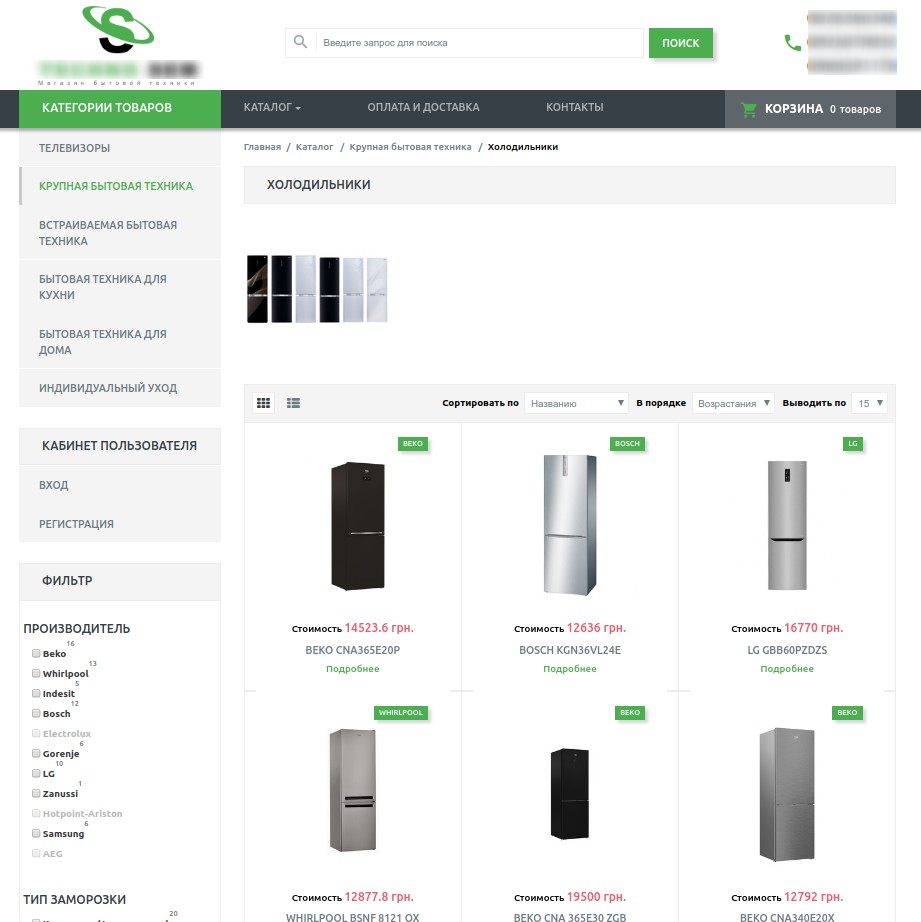Viewport: 921px width, 922px height.
Task: Open the В порядке order dropdown
Action: tap(733, 403)
